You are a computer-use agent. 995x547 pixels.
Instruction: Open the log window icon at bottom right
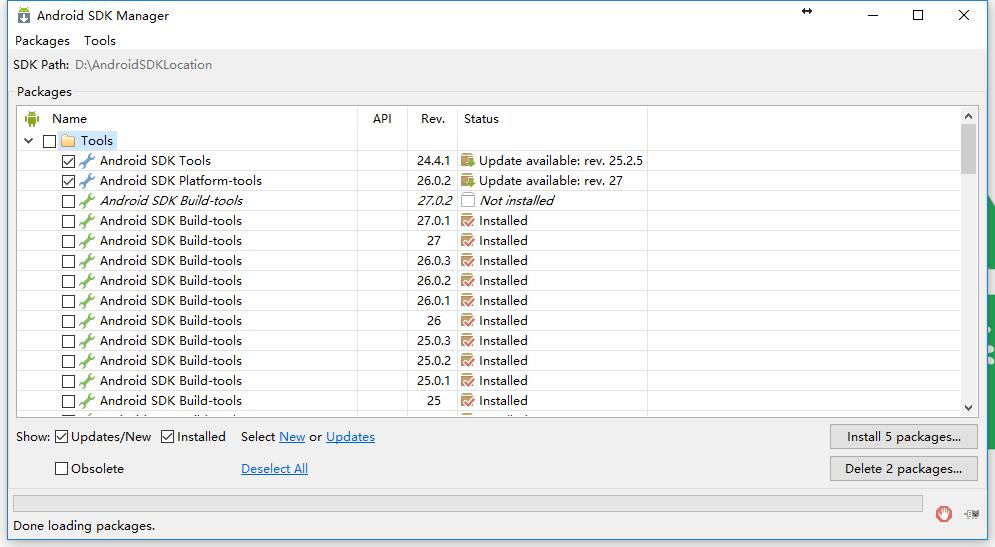click(x=971, y=514)
